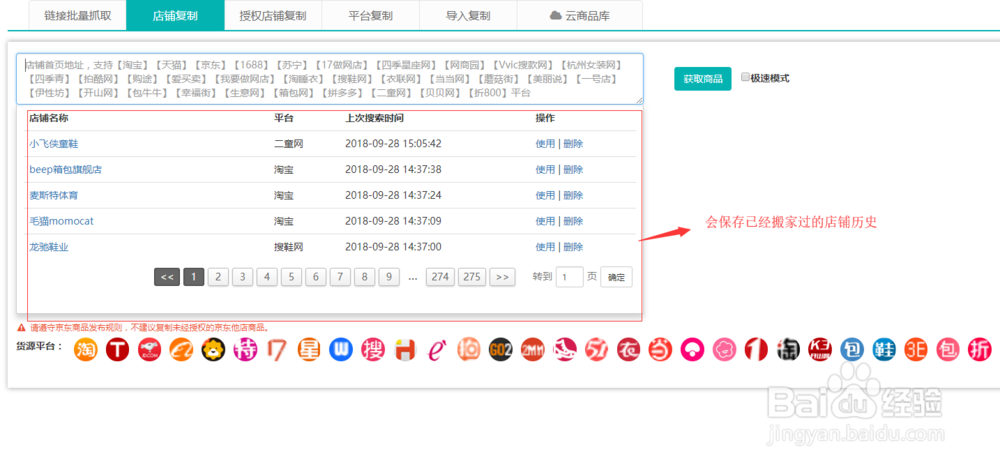The width and height of the screenshot is (1000, 468).
Task: Open the 云商品库 tab
Action: (580, 15)
